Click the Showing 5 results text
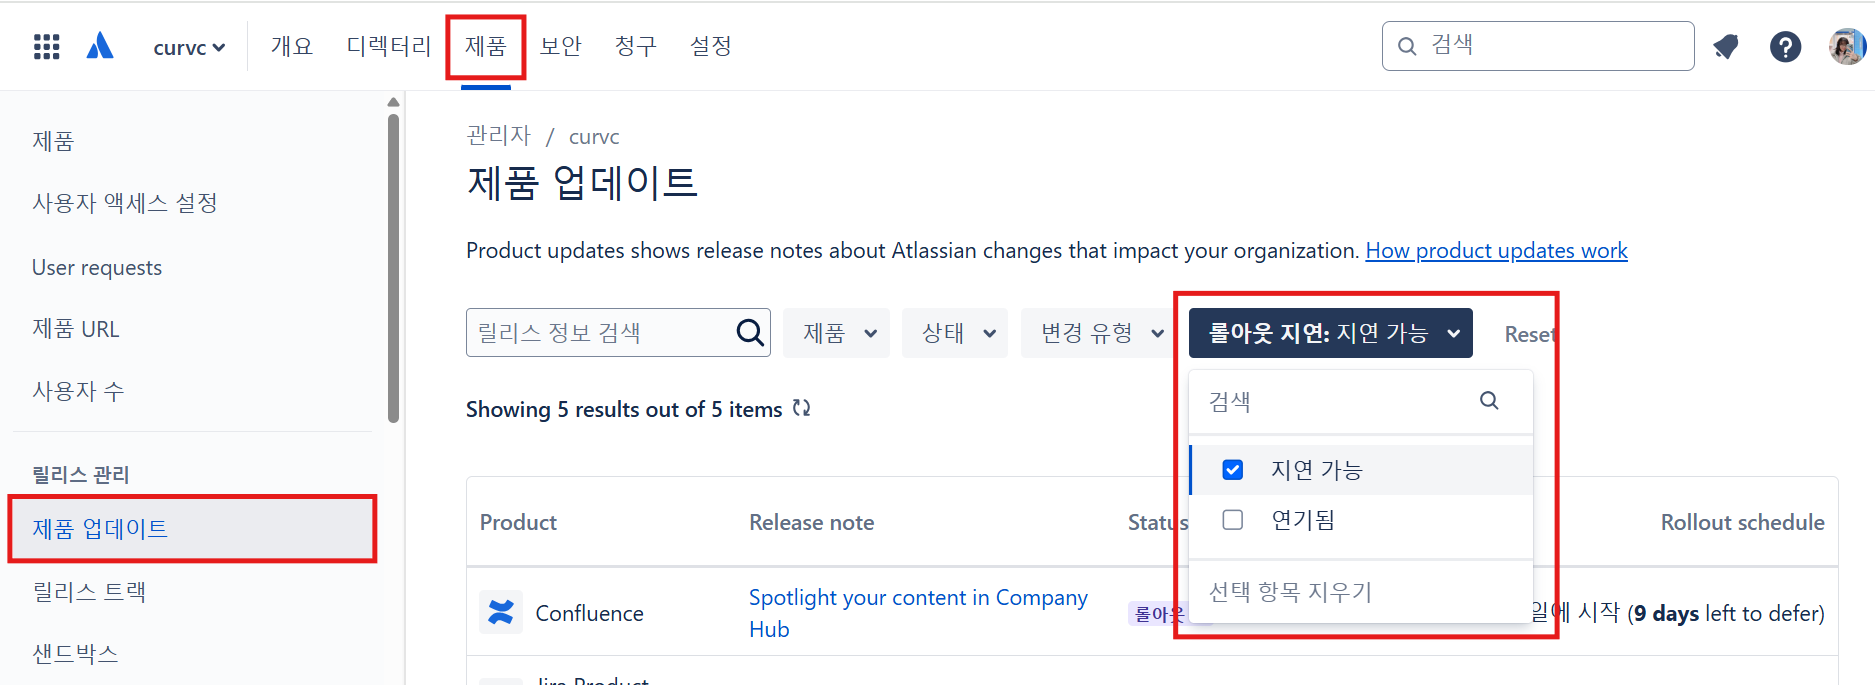 (x=624, y=409)
